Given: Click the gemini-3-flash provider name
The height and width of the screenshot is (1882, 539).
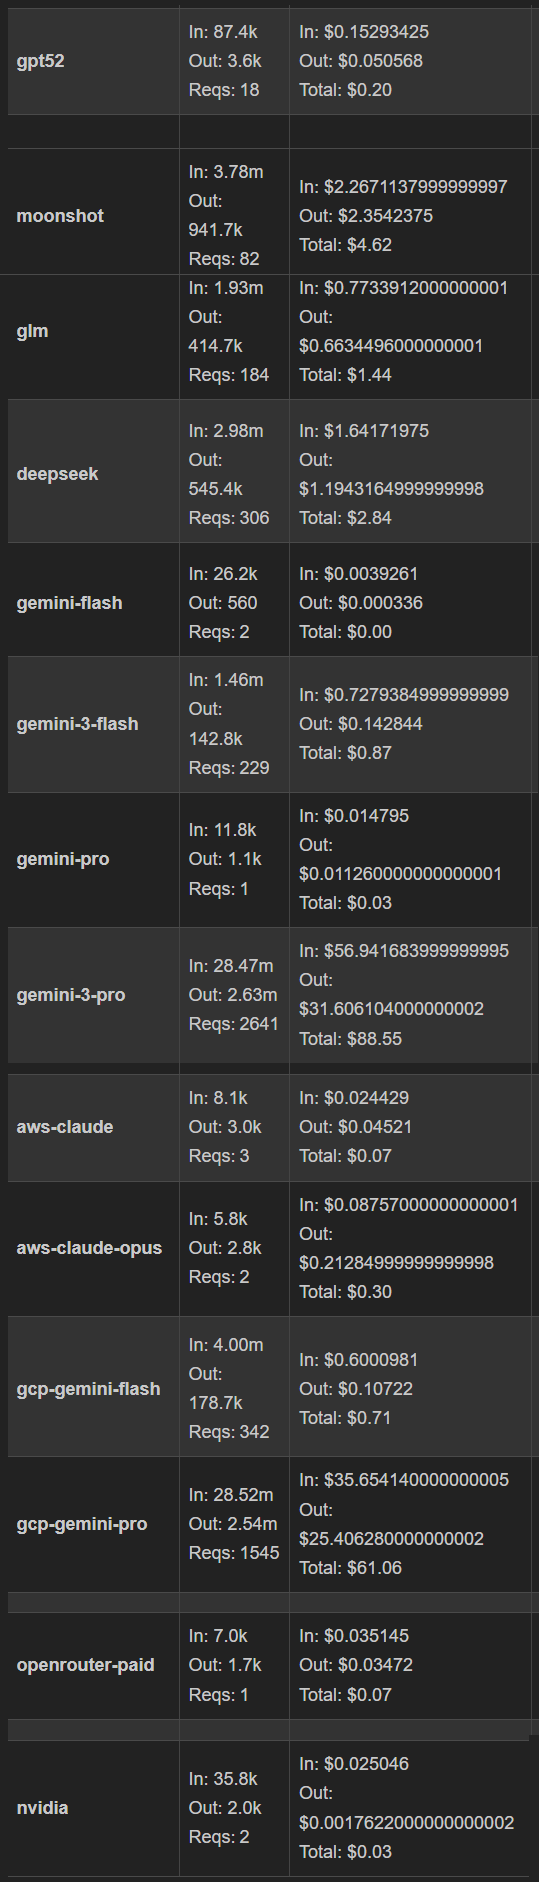Looking at the screenshot, I should coord(77,724).
